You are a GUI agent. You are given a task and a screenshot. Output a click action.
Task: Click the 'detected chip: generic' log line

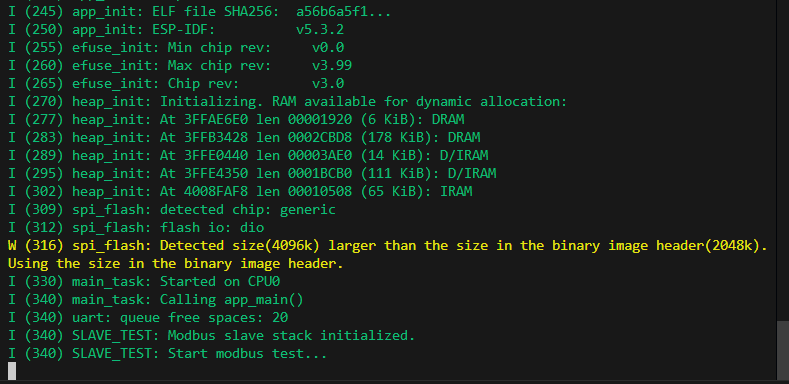(172, 209)
